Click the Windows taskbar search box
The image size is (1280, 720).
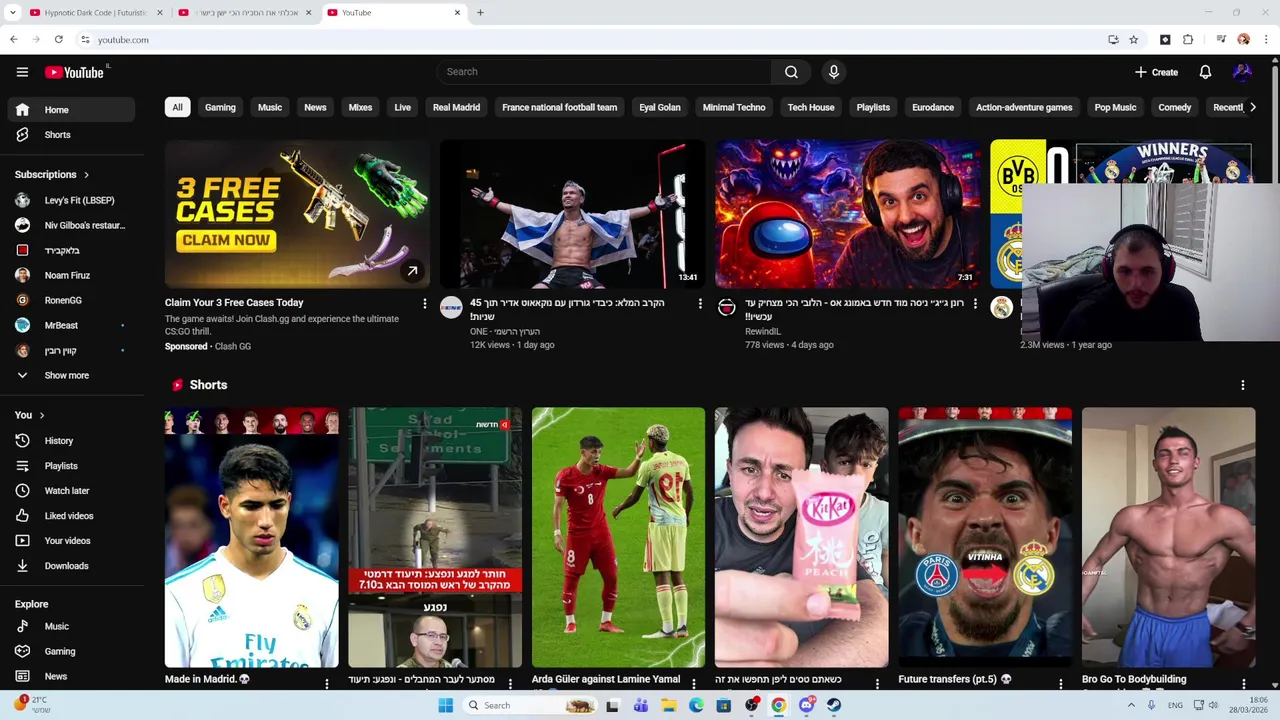(x=530, y=705)
